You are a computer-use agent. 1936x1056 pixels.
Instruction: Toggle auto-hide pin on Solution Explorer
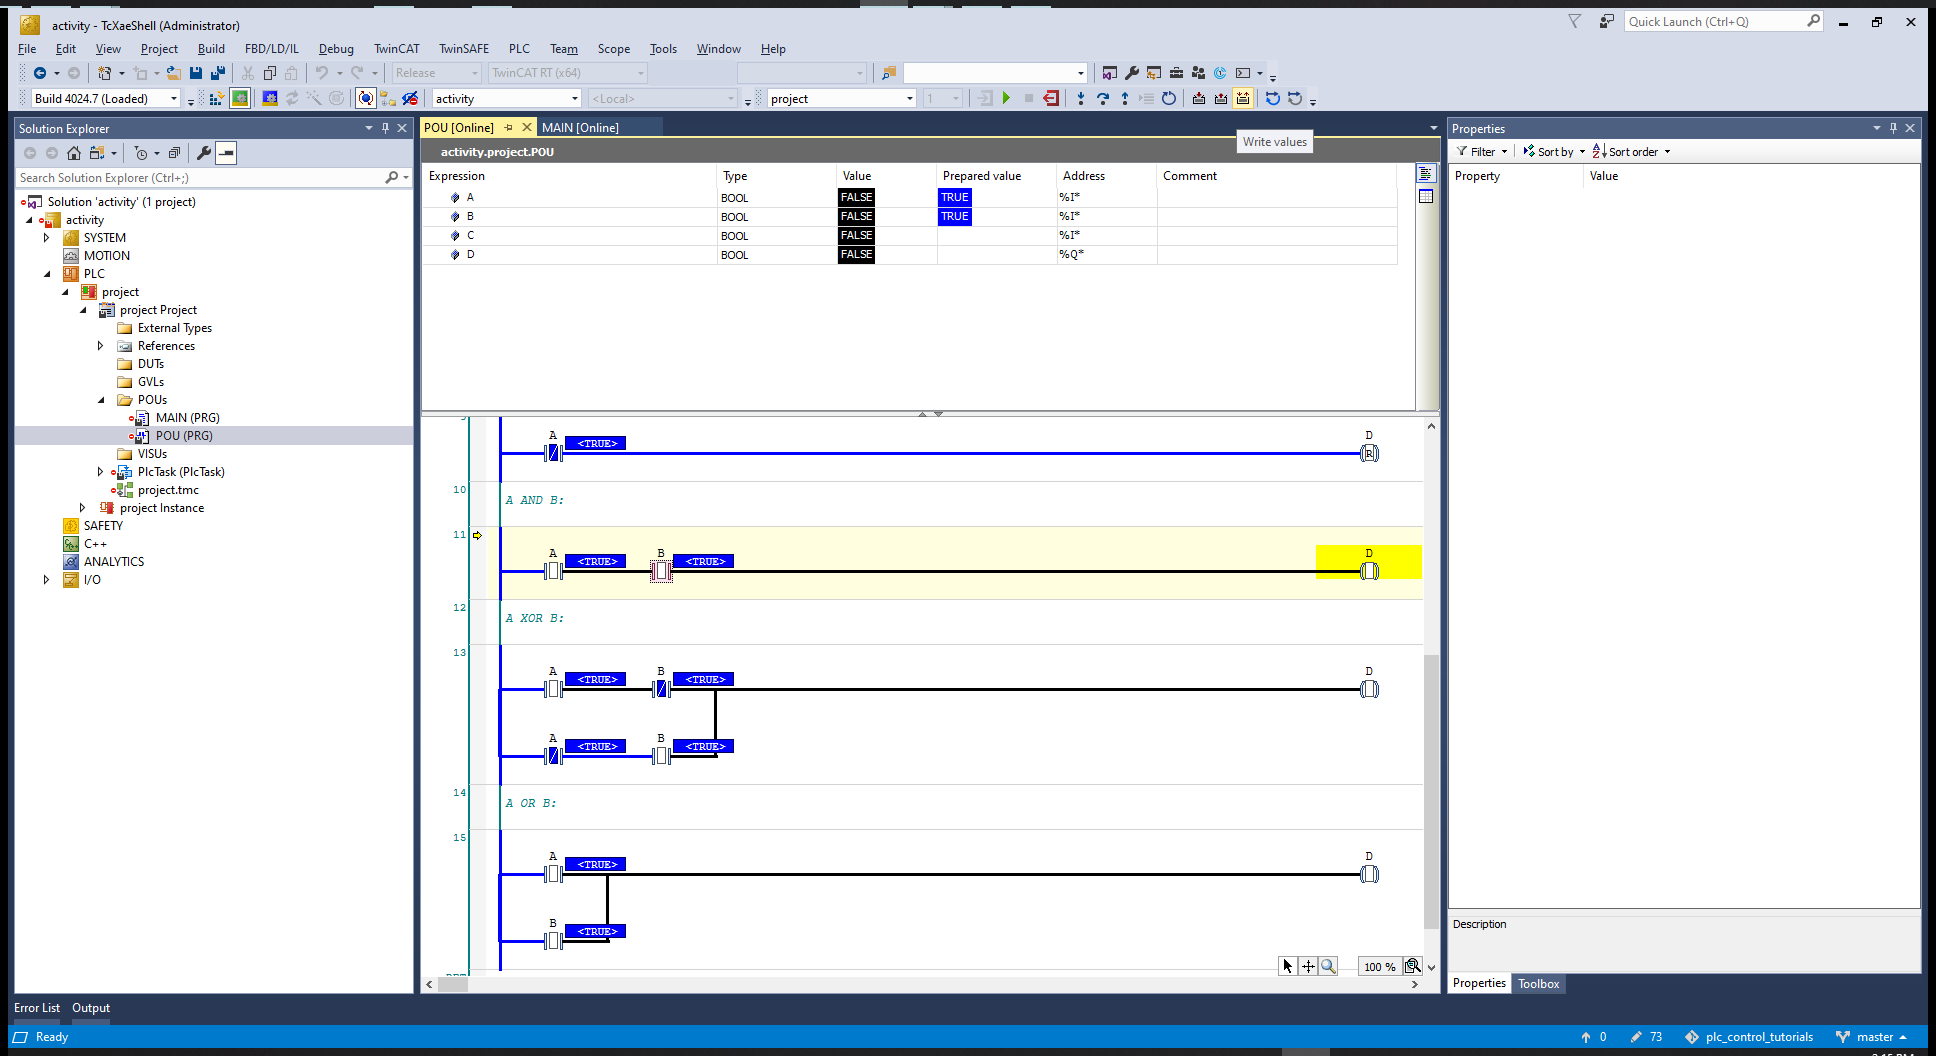click(385, 128)
